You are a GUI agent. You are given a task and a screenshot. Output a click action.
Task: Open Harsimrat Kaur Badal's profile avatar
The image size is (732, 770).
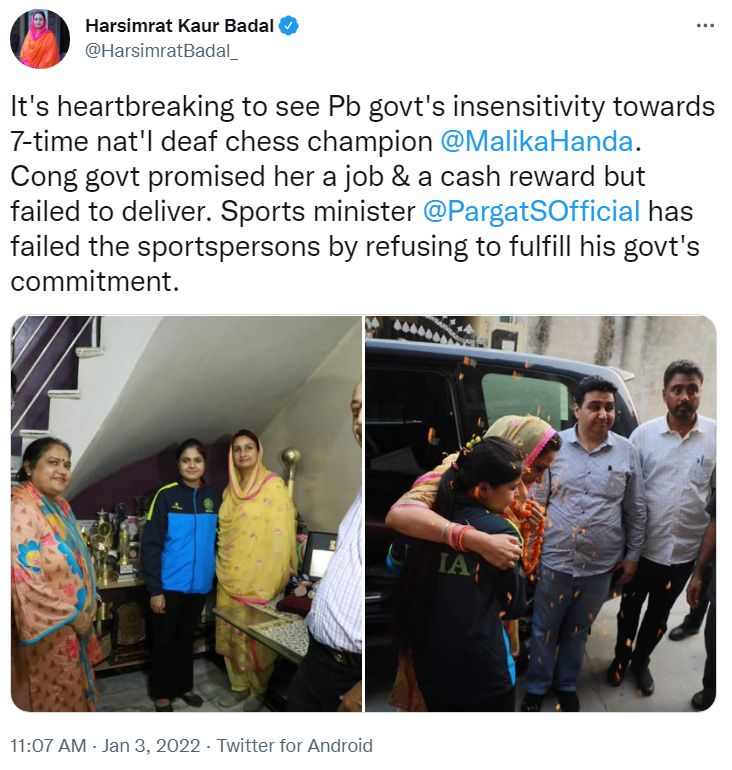40,39
